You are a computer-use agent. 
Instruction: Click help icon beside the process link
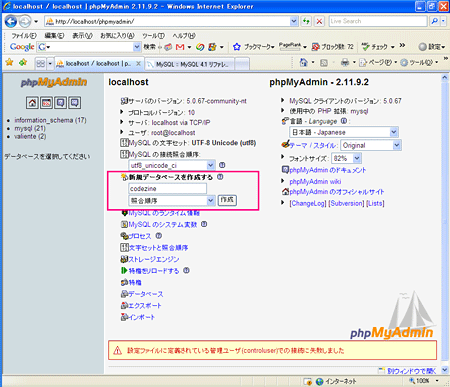(159, 236)
